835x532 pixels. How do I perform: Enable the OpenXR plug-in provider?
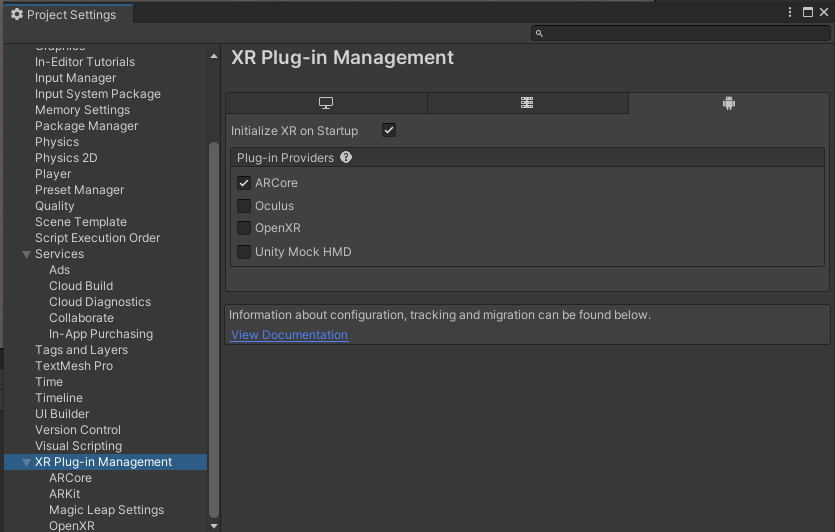pos(244,228)
